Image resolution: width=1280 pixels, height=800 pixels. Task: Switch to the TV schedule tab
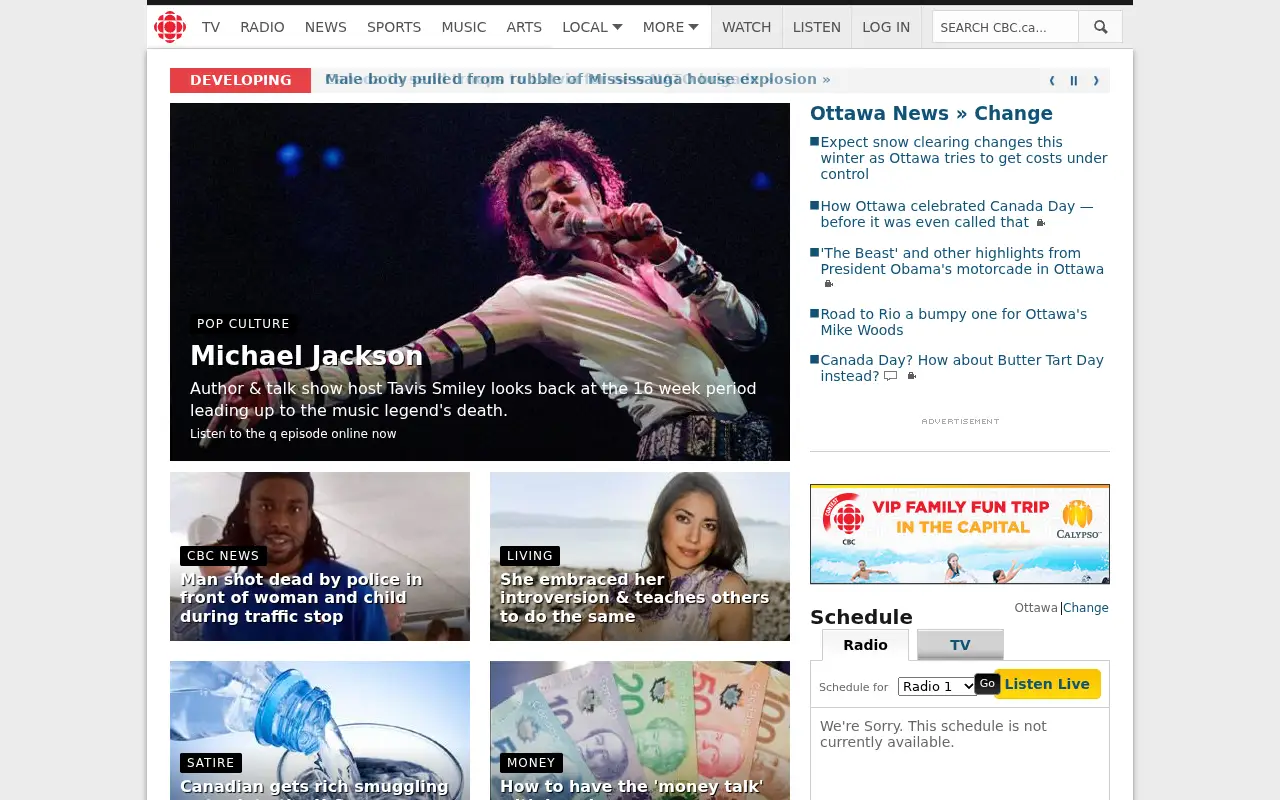click(960, 645)
